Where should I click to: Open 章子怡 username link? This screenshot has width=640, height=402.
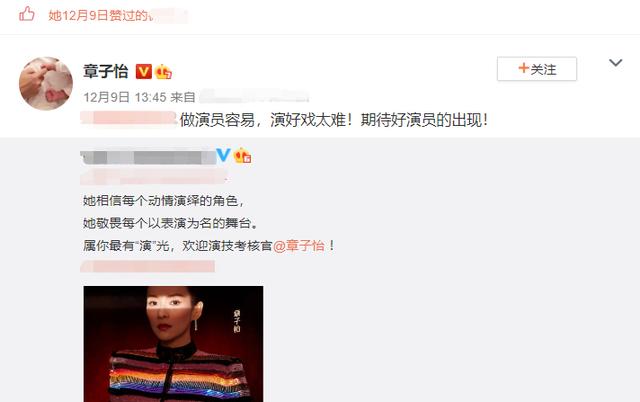pos(106,71)
